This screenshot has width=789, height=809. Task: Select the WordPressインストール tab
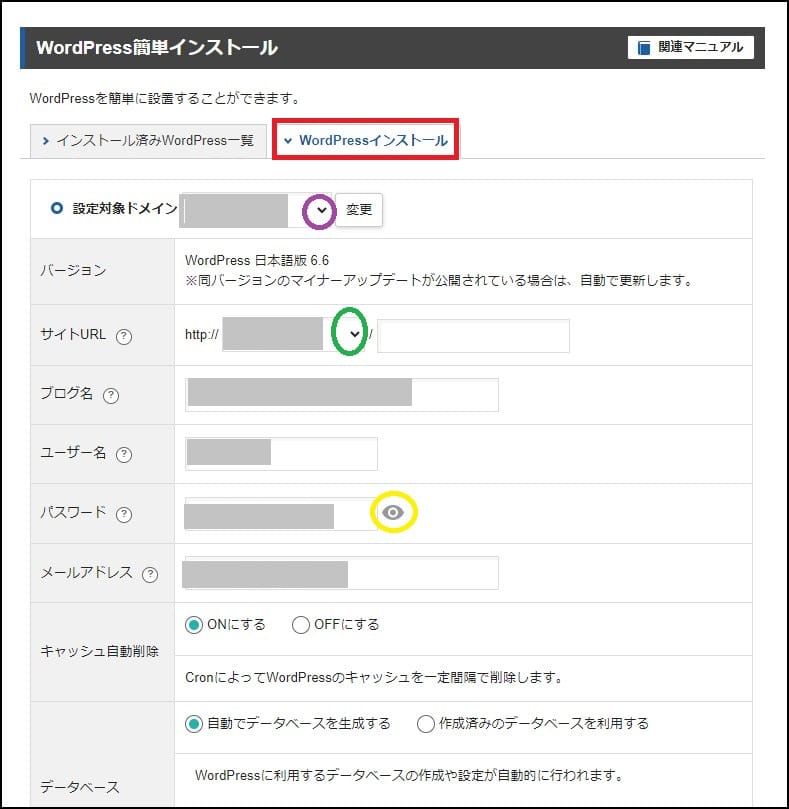click(x=365, y=141)
